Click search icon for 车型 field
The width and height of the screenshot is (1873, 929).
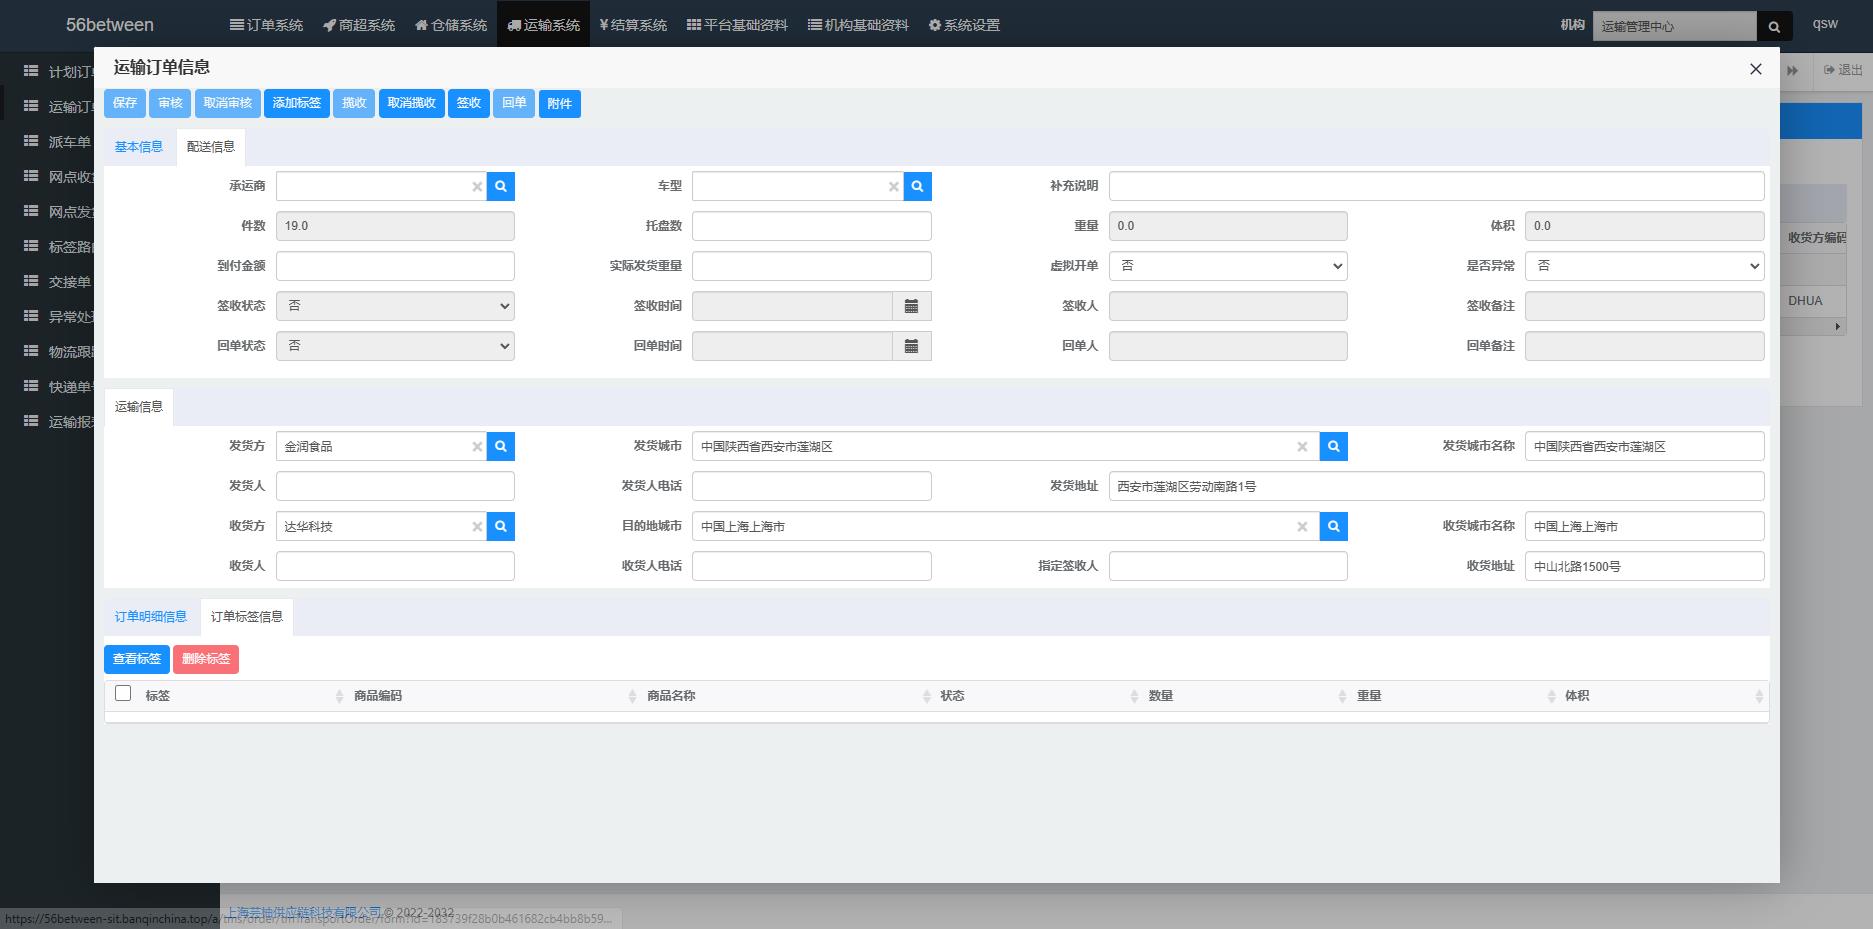click(x=917, y=186)
